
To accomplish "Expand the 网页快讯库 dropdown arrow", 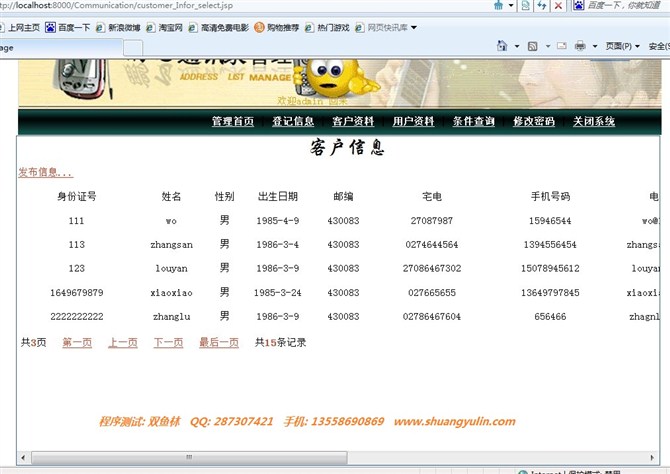I will [414, 28].
